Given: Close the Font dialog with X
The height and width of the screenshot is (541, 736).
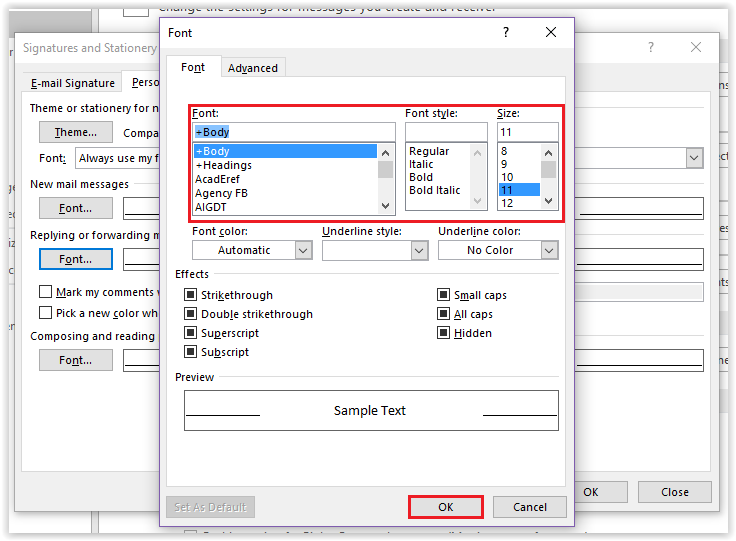Looking at the screenshot, I should pos(551,32).
